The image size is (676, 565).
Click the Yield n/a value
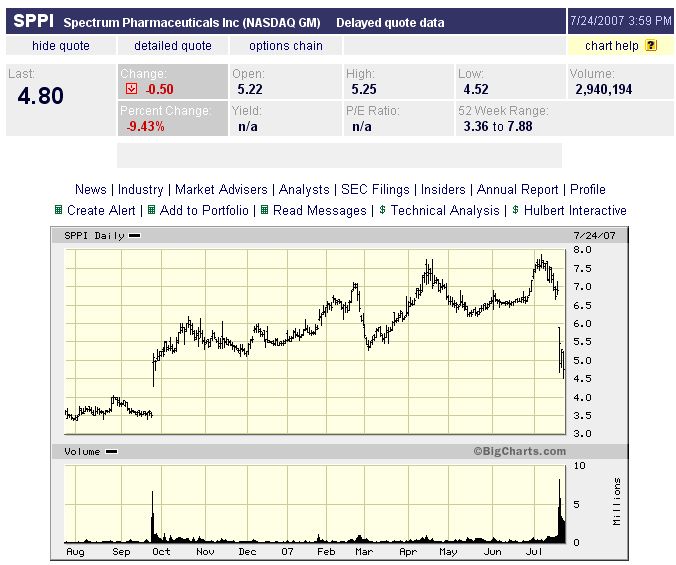(x=247, y=126)
